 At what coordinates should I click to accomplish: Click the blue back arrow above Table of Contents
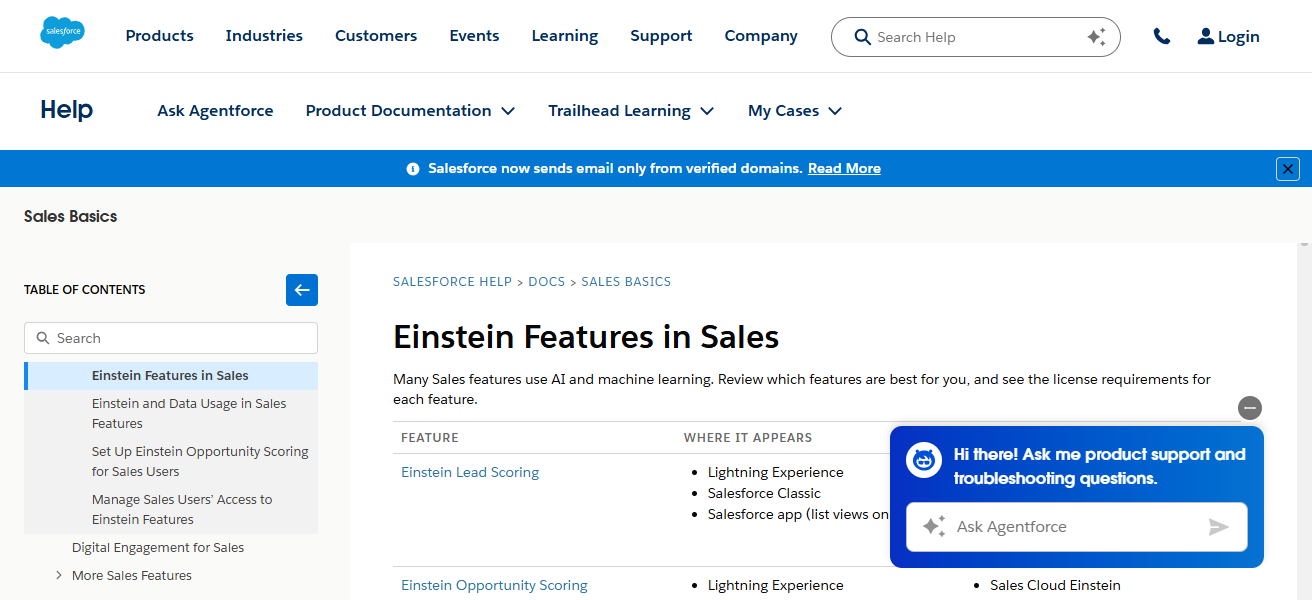pos(301,289)
